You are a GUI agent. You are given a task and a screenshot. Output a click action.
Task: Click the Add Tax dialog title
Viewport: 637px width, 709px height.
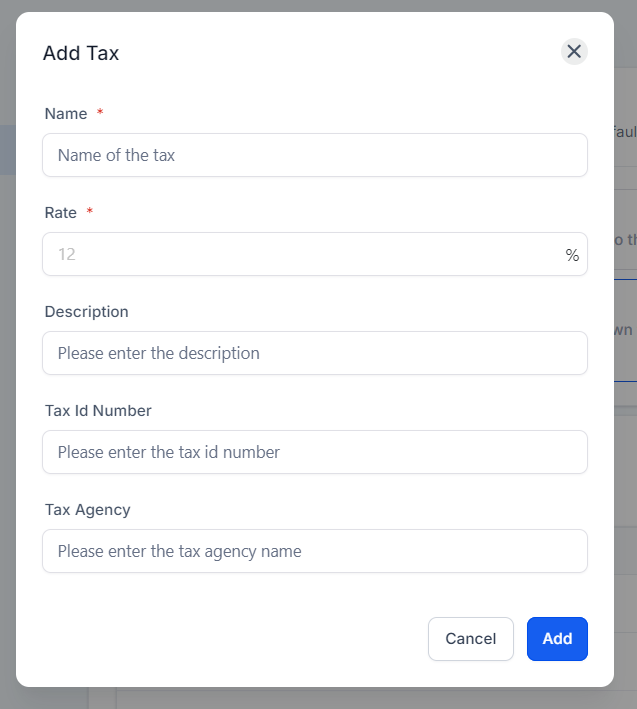tap(81, 53)
